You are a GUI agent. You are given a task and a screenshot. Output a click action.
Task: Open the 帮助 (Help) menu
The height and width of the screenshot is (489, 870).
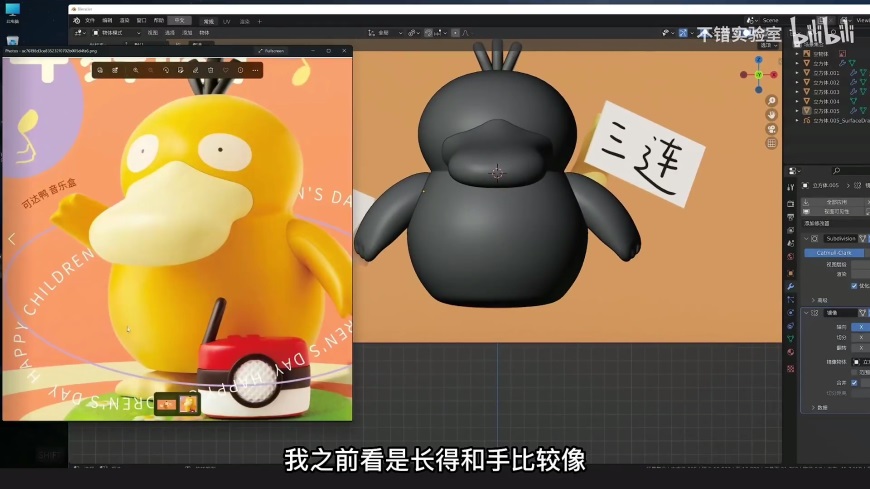tap(159, 21)
